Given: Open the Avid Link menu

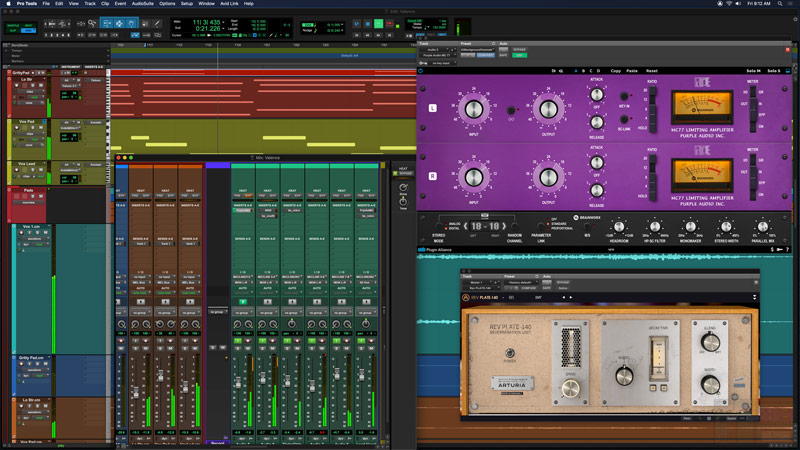Looking at the screenshot, I should (x=229, y=4).
